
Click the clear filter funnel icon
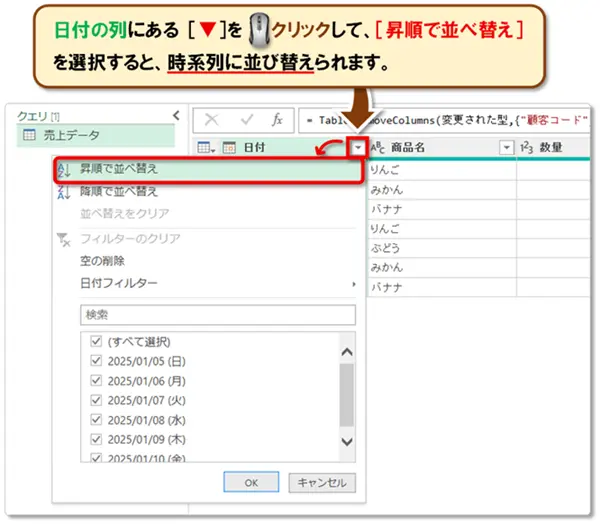coord(64,240)
